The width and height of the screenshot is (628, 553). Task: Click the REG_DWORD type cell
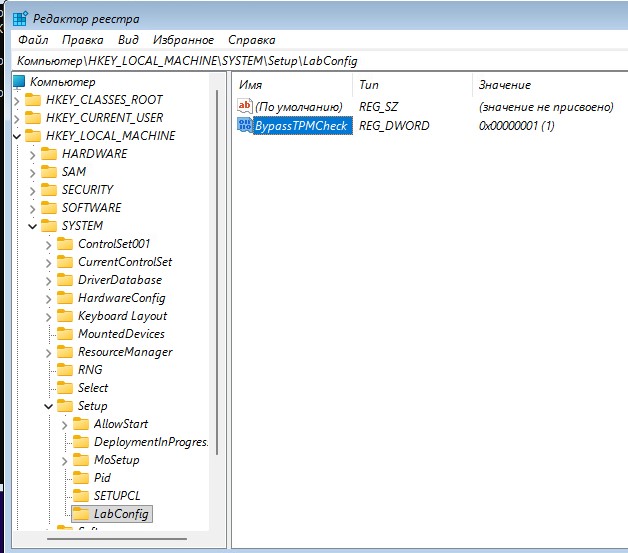394,126
